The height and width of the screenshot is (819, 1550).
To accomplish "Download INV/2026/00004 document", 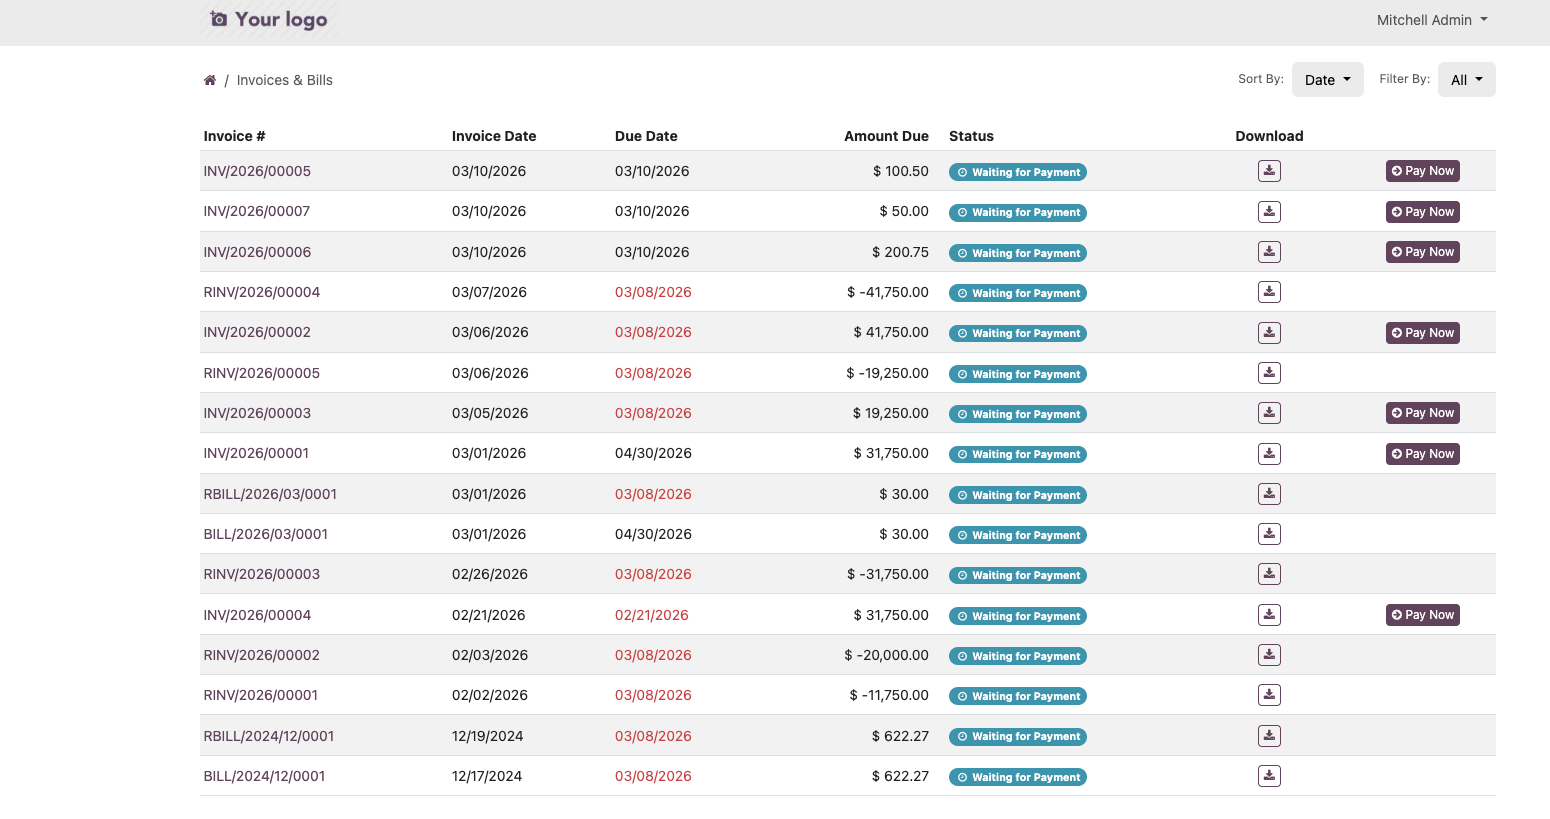I will click(x=1269, y=615).
